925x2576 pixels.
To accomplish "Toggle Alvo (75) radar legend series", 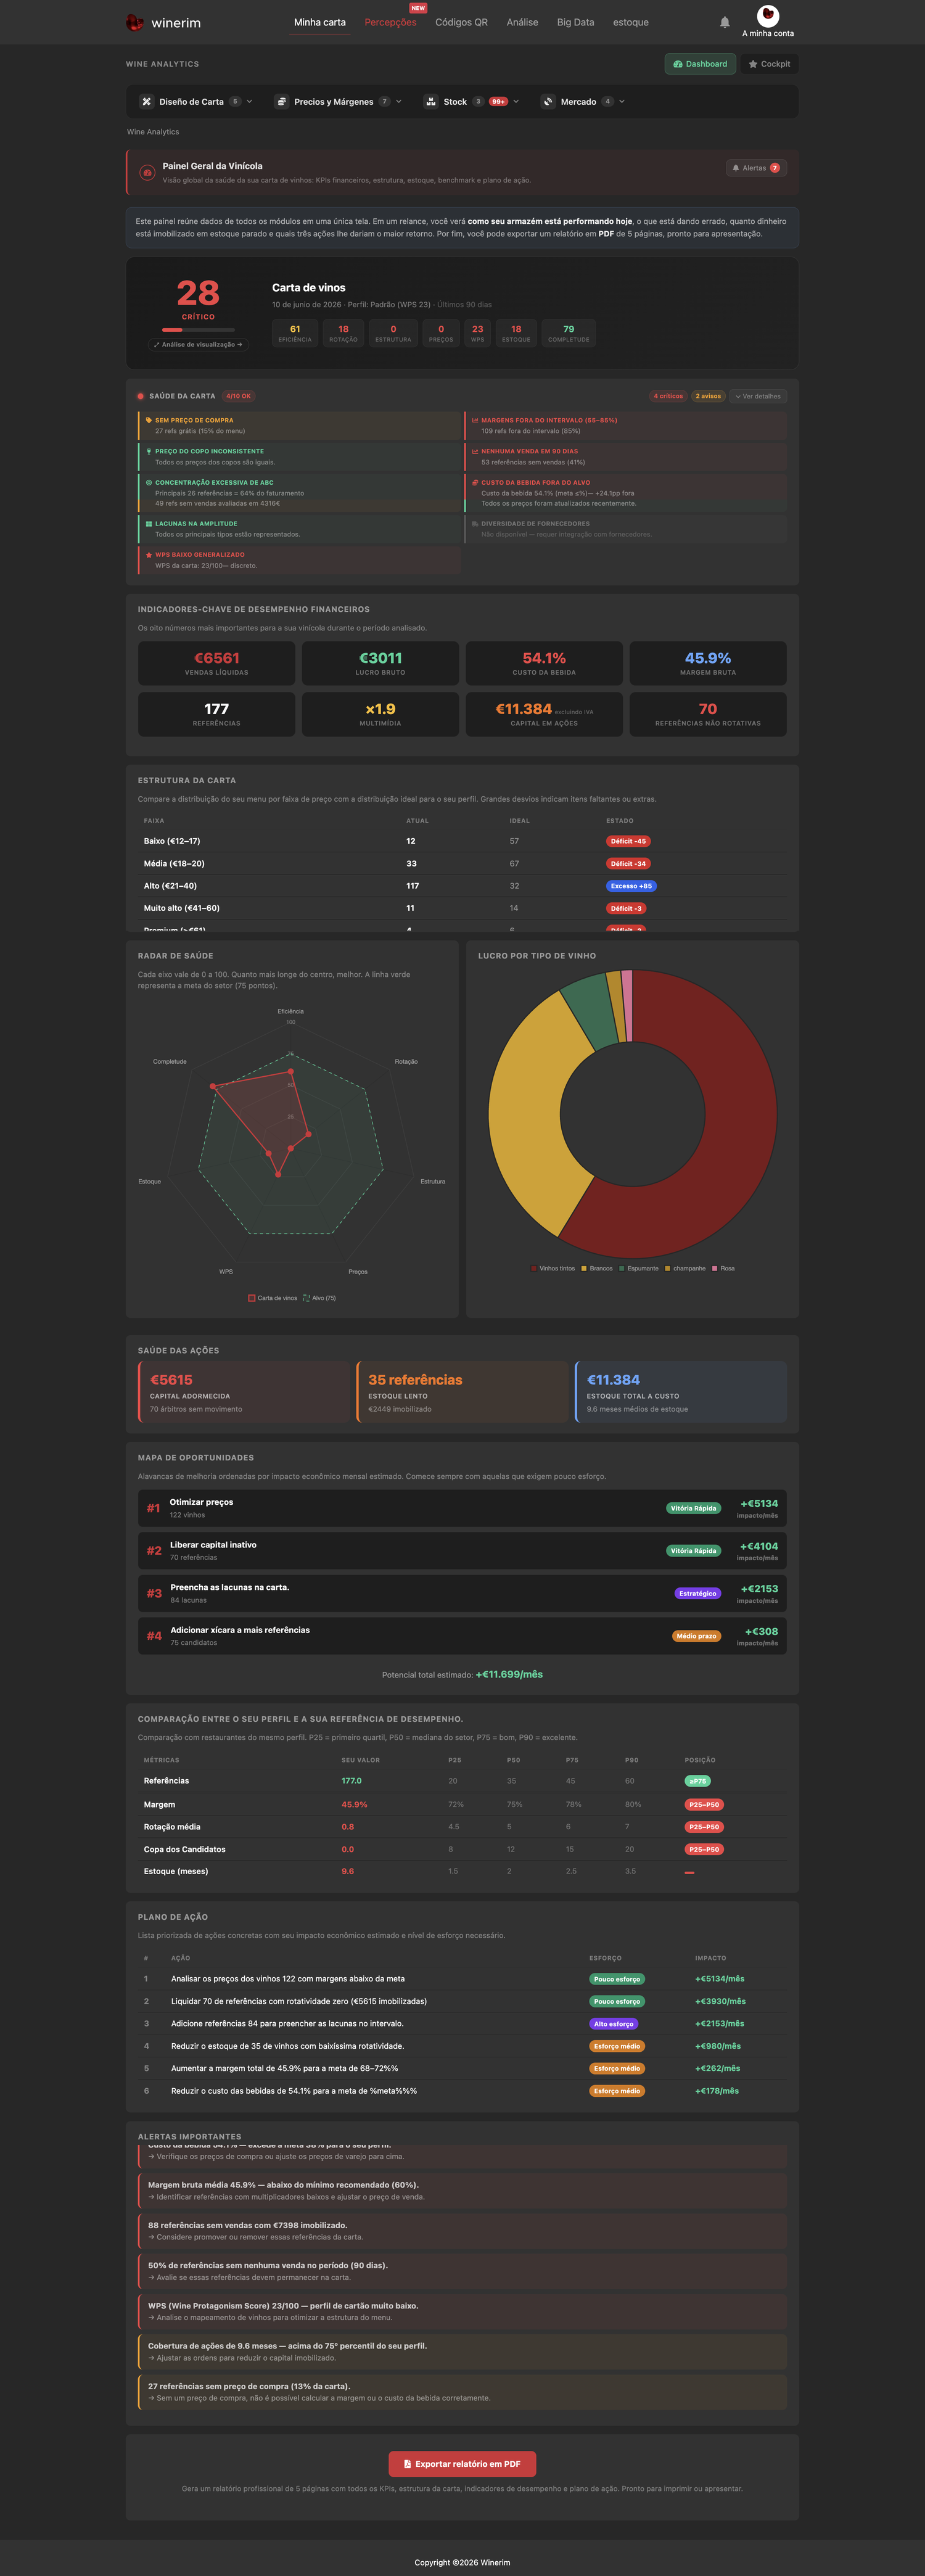I will (x=320, y=1298).
